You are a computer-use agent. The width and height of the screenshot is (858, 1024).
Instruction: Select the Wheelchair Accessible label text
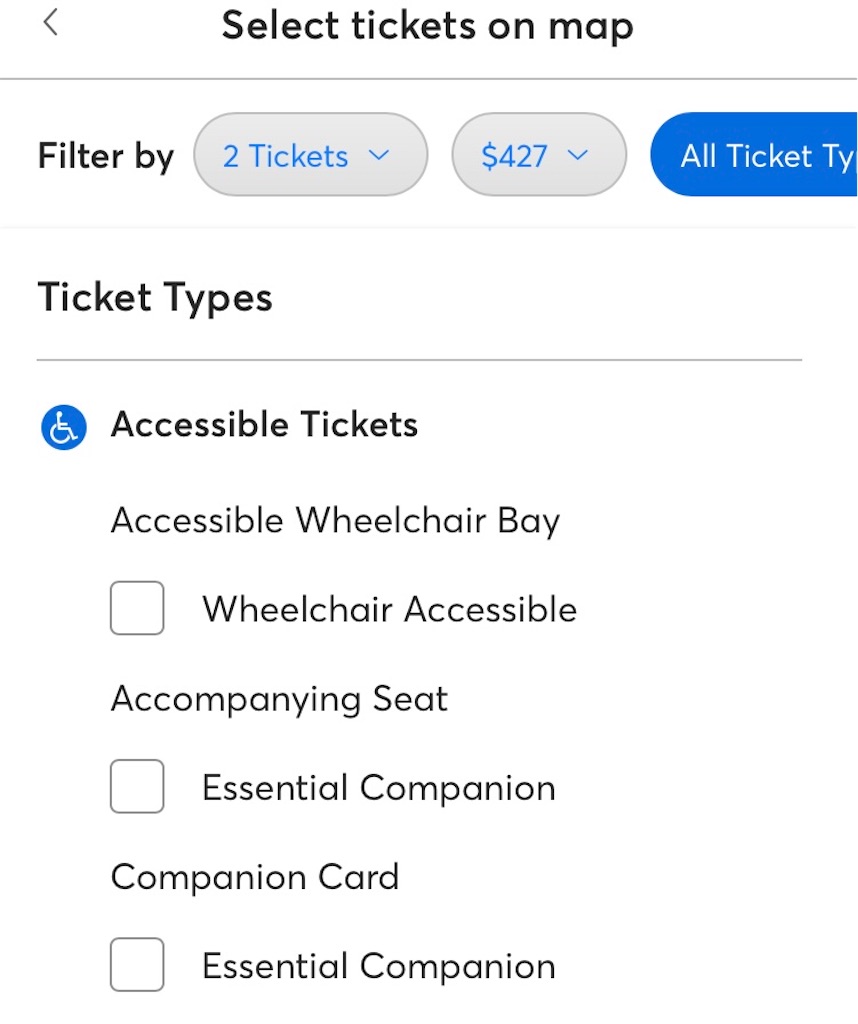click(390, 609)
